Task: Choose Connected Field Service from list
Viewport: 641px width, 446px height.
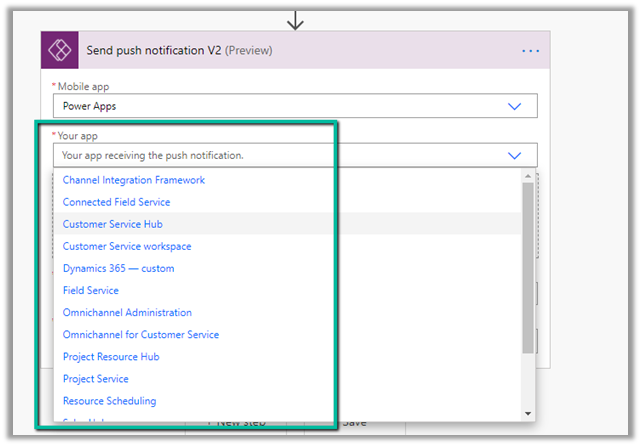Action: pyautogui.click(x=116, y=202)
